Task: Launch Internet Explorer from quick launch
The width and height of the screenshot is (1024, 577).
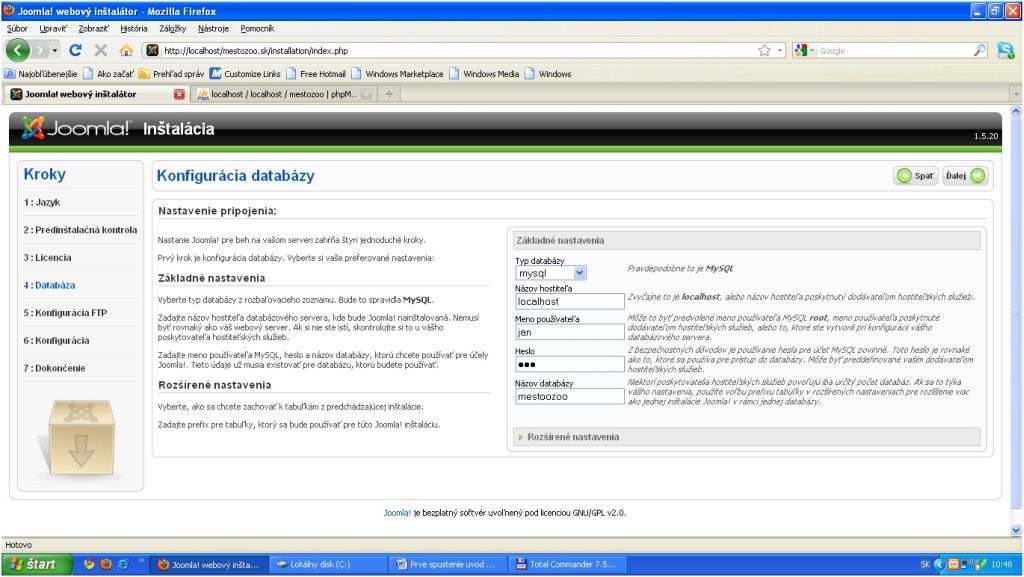Action: [123, 564]
